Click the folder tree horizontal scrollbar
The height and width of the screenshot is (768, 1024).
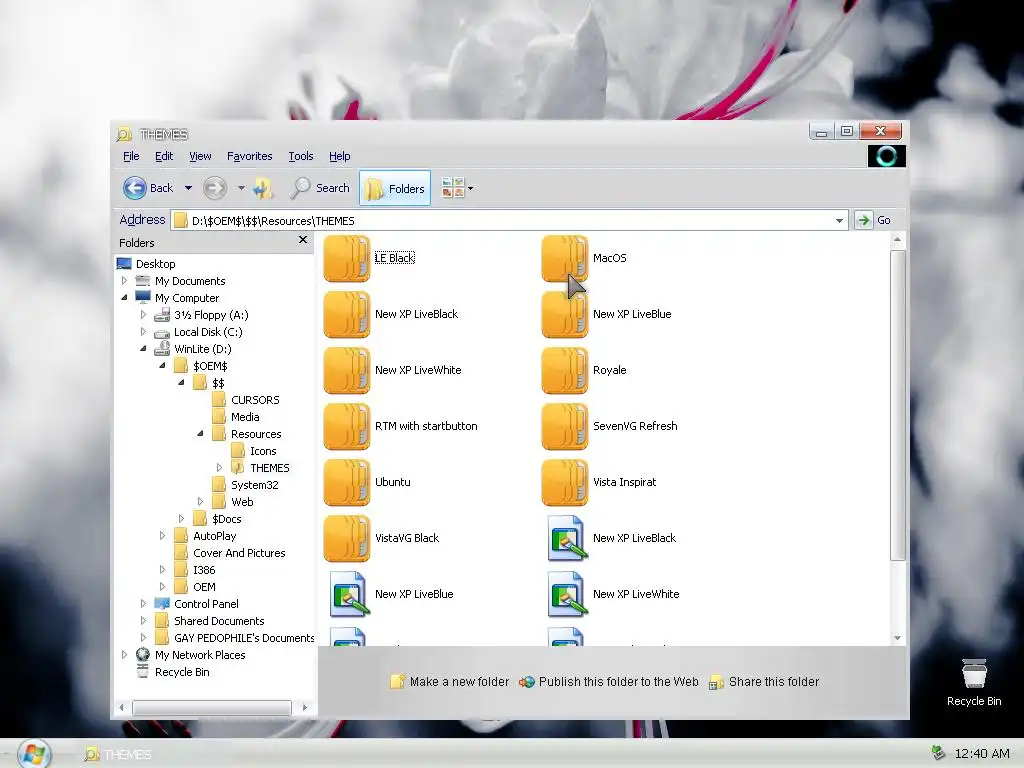212,707
